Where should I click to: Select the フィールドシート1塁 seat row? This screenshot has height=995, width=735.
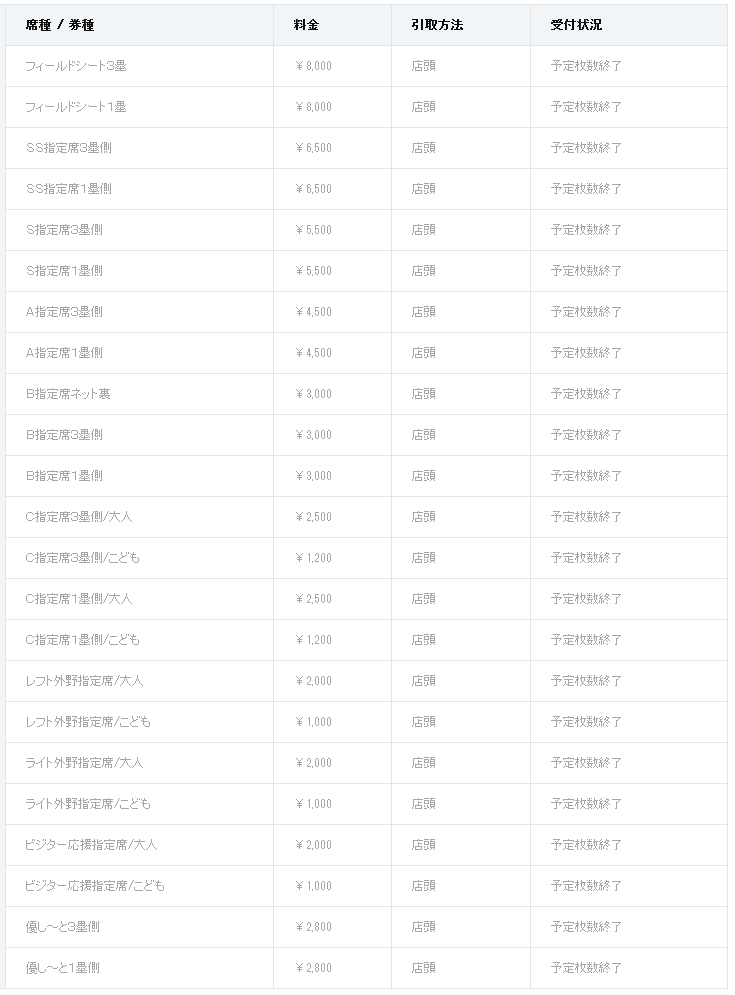pyautogui.click(x=366, y=107)
